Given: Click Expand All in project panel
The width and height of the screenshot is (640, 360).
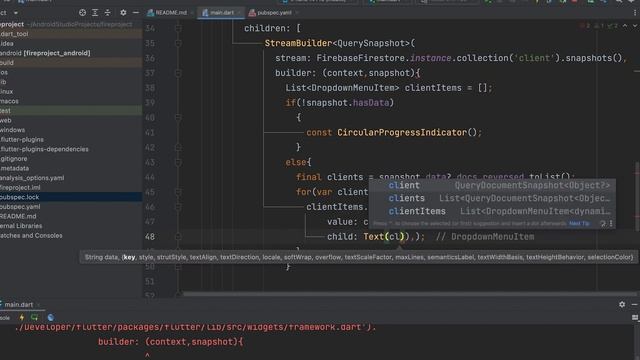Looking at the screenshot, I should point(95,13).
